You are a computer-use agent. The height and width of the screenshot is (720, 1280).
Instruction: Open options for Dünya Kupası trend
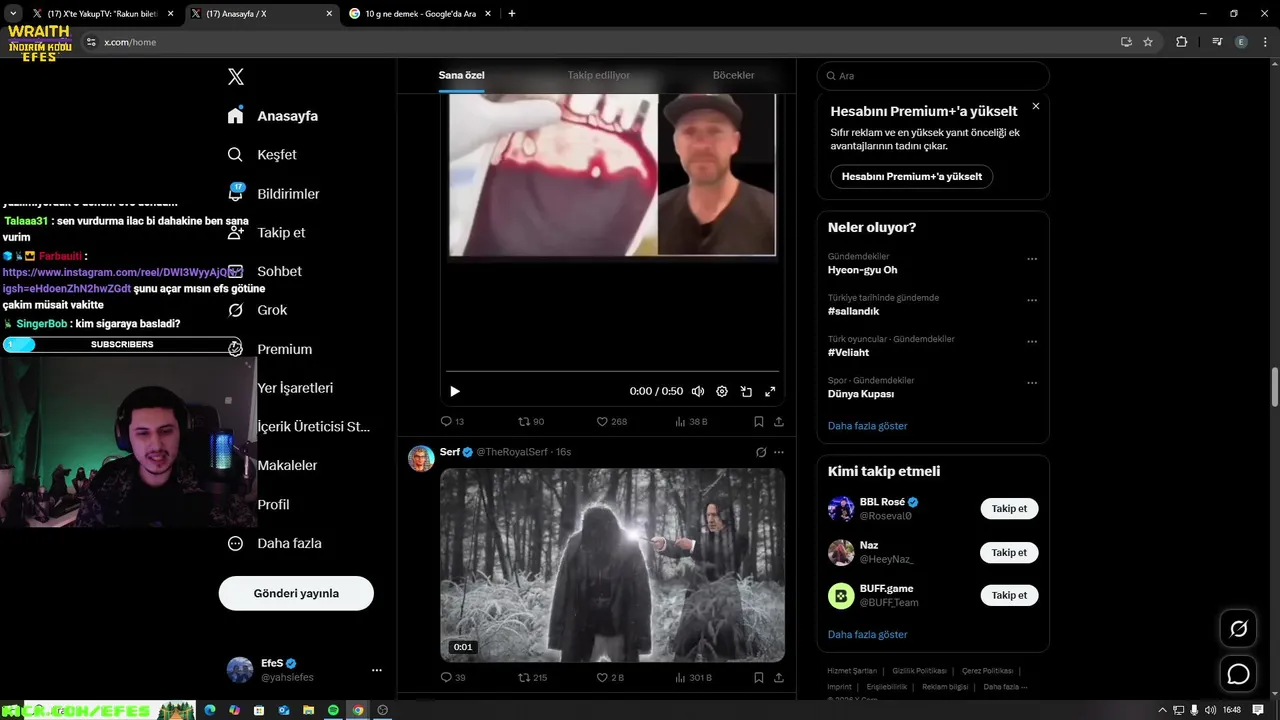(x=1032, y=383)
